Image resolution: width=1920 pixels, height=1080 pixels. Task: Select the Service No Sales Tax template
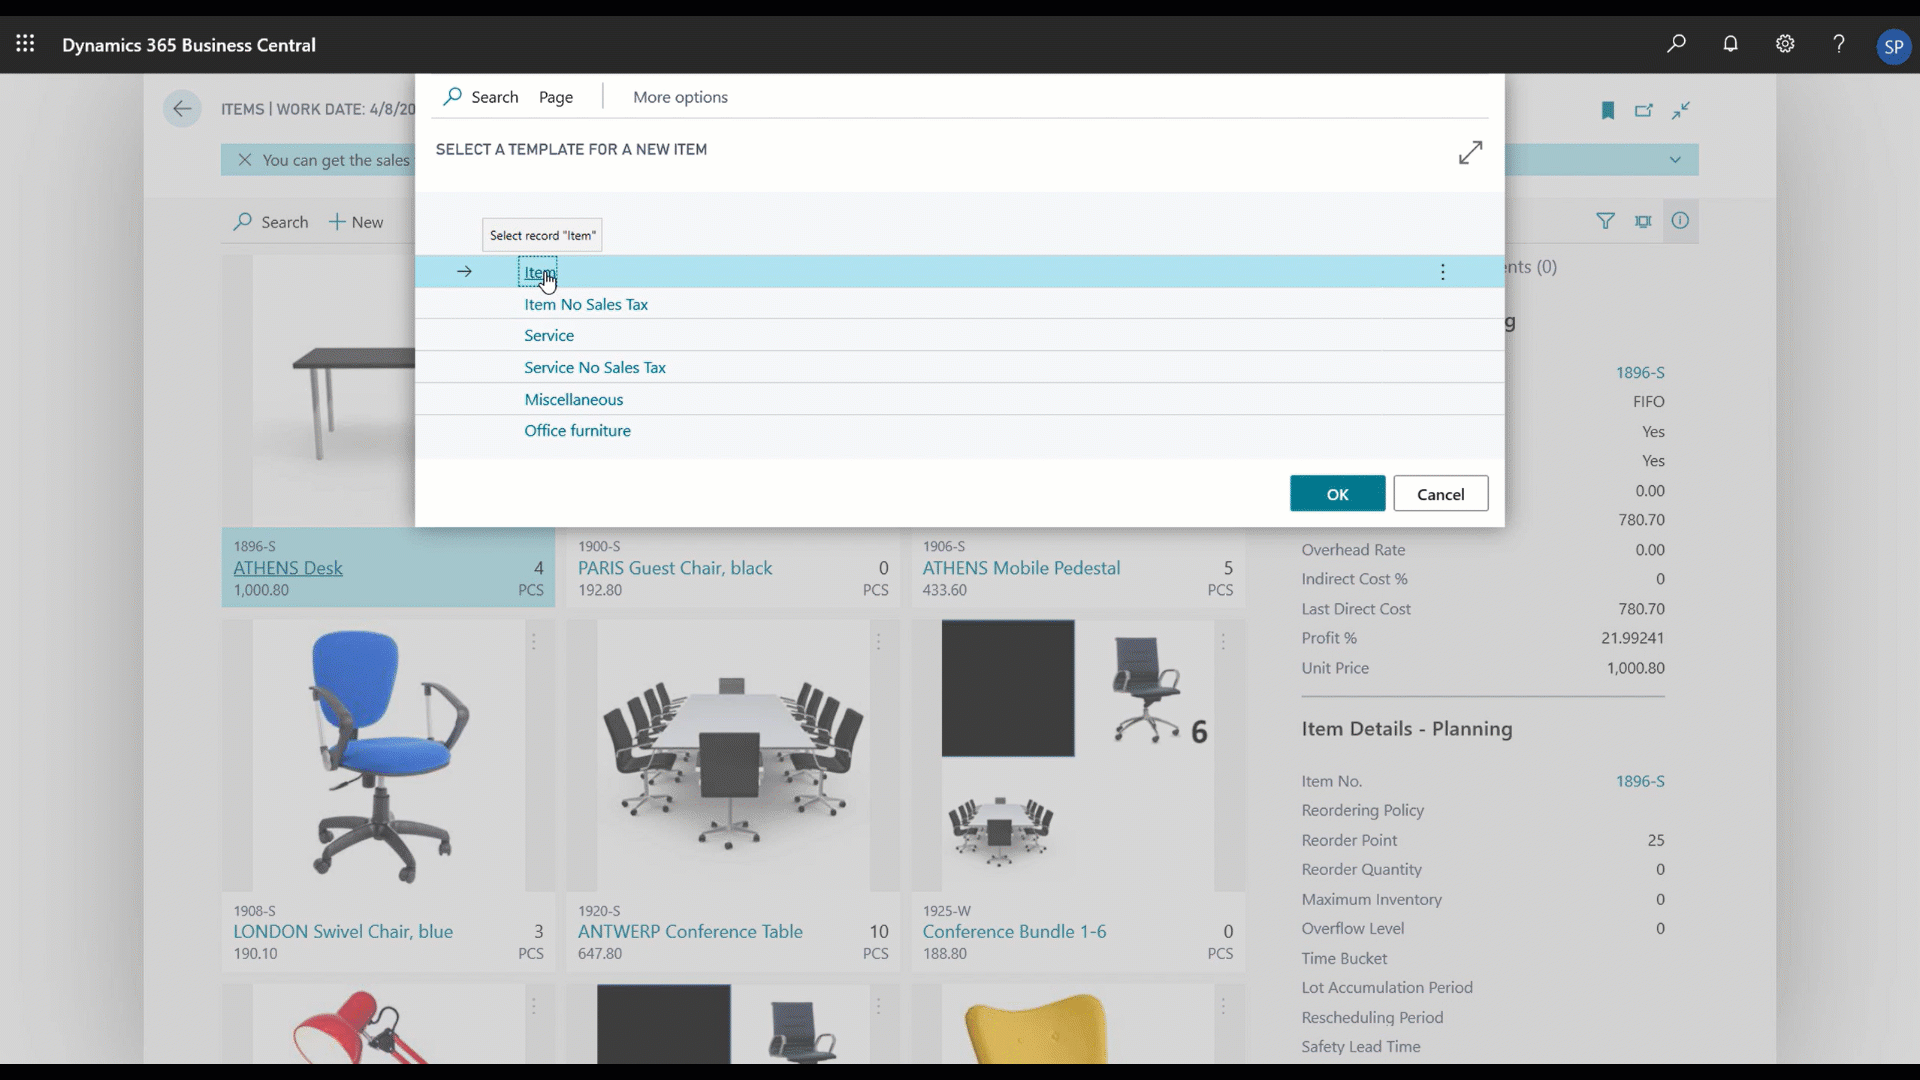coord(595,368)
